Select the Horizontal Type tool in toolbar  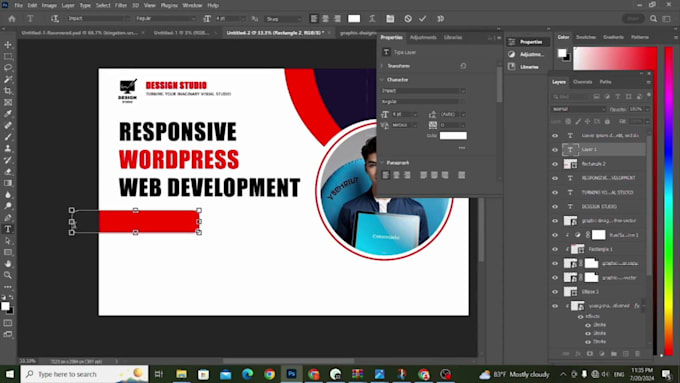(8, 229)
